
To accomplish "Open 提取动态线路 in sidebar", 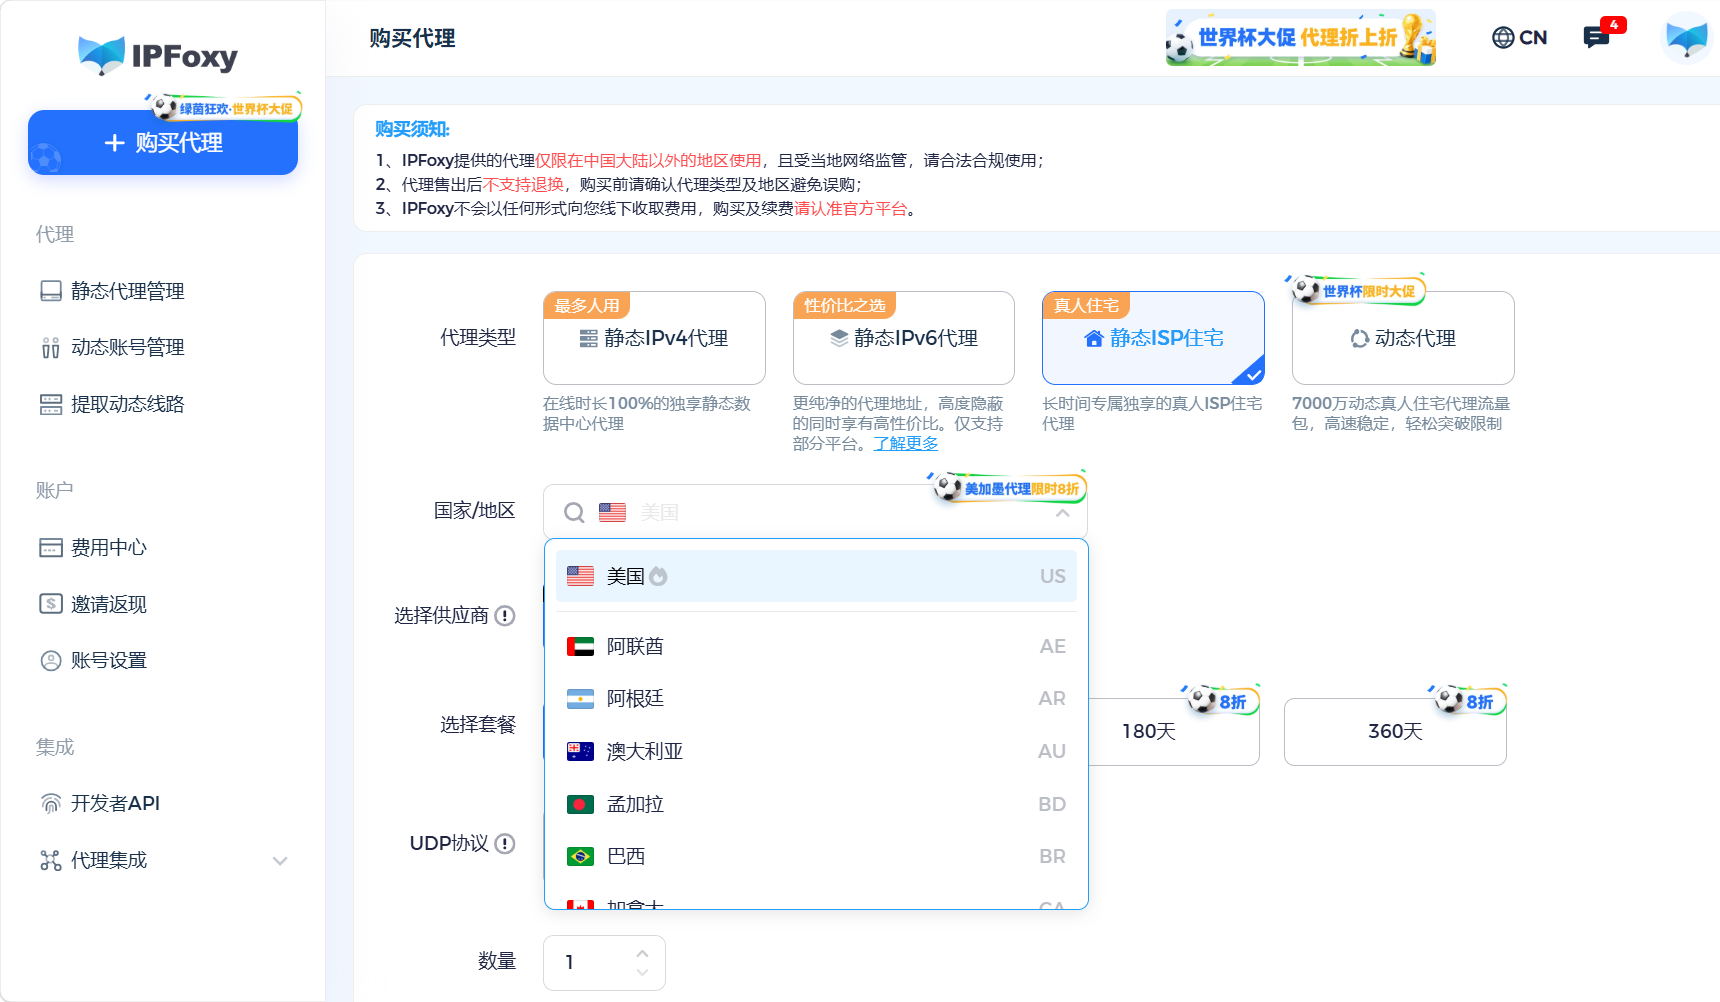I will 127,404.
